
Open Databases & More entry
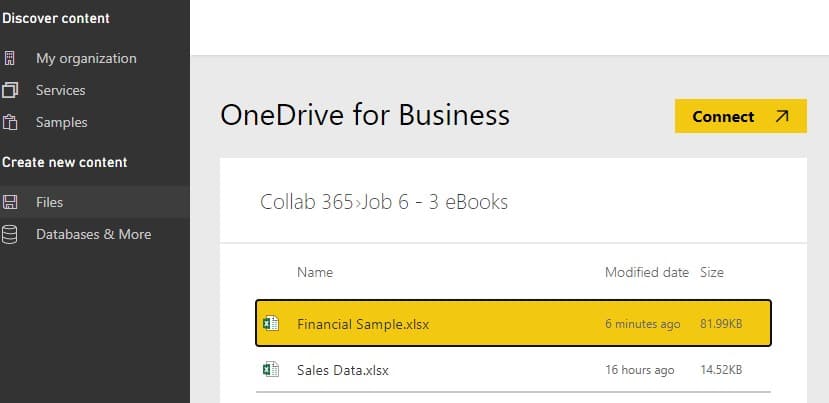pos(93,234)
